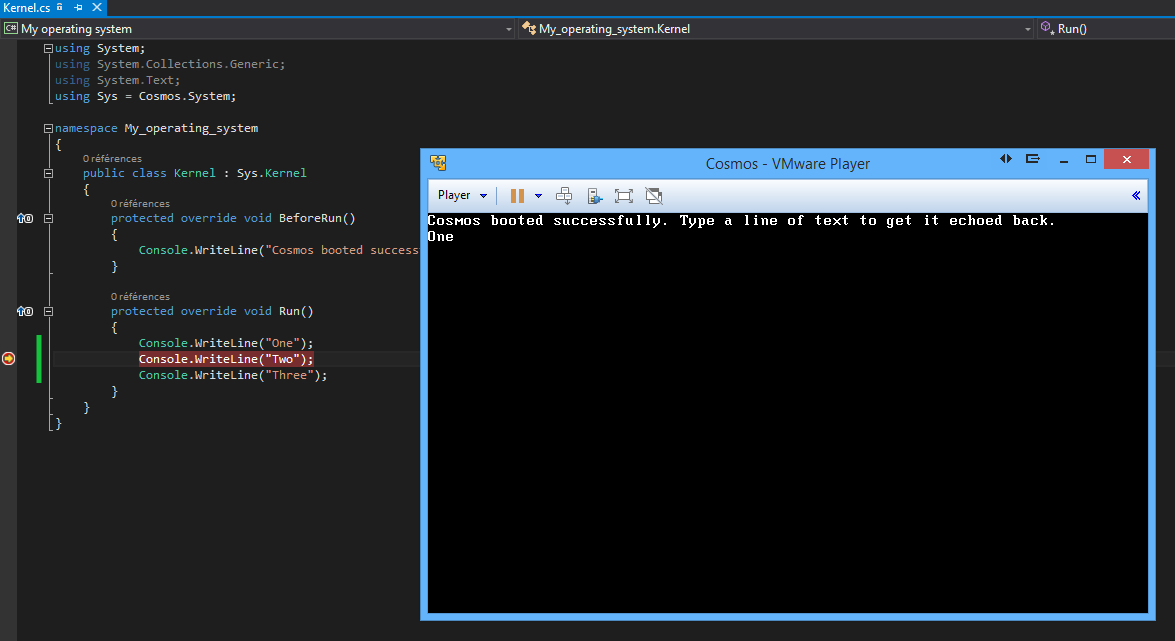Minimize the Cosmos VMware Player window

[1063, 160]
